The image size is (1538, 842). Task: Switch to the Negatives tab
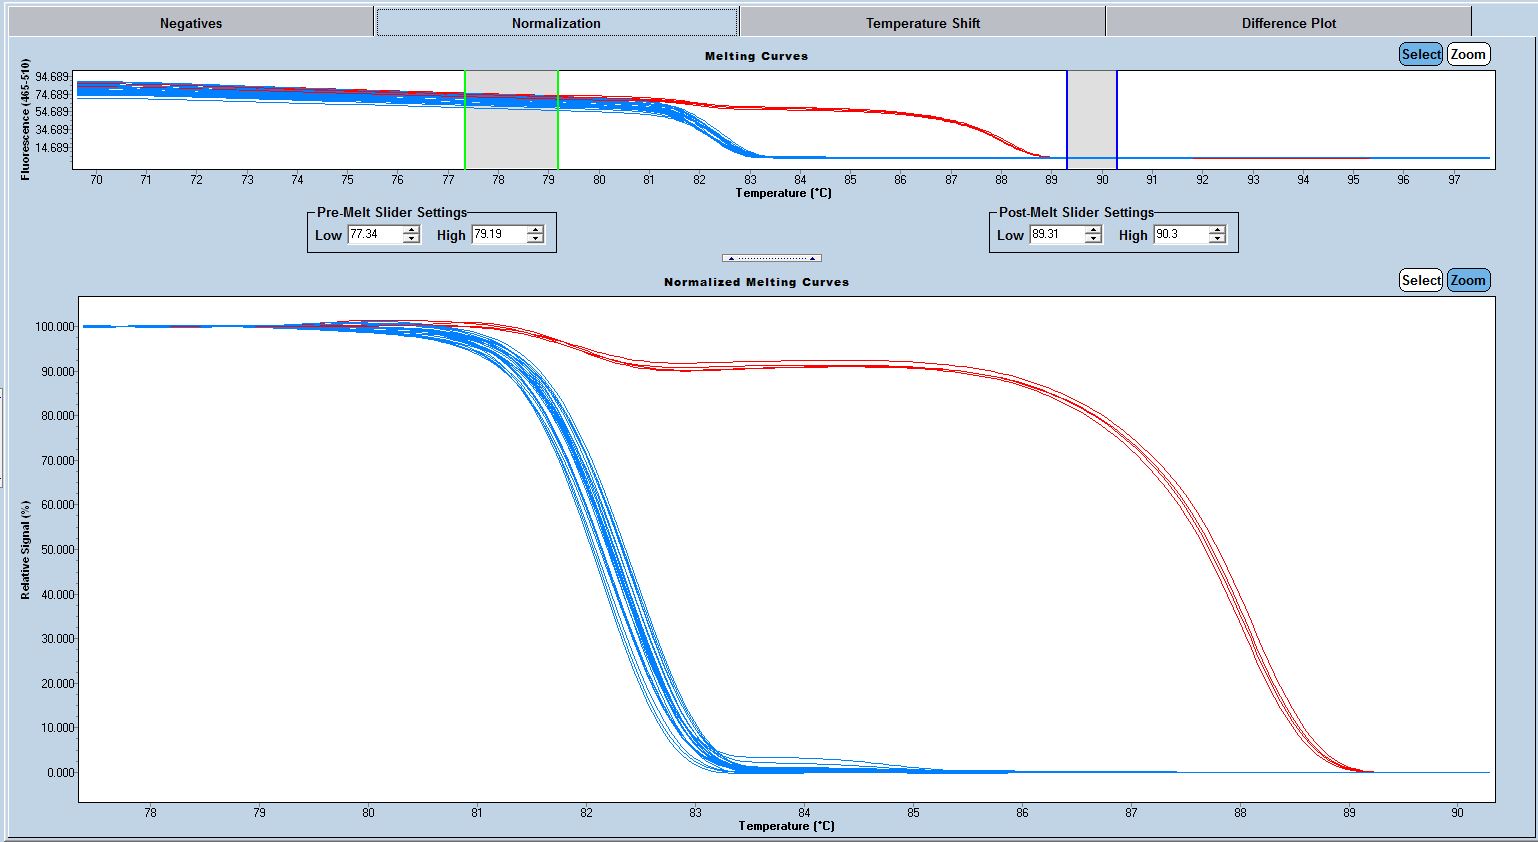tap(191, 22)
